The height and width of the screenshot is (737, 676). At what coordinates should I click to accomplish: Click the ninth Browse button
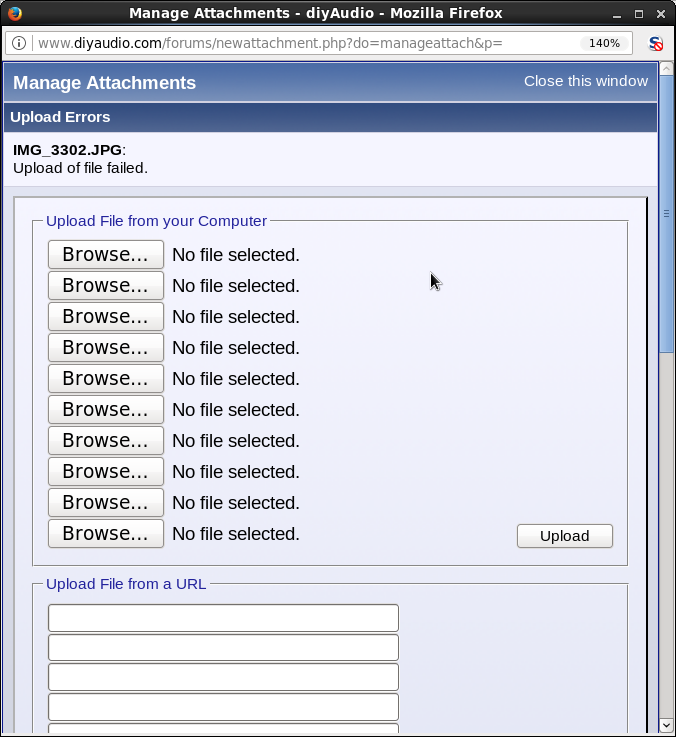pyautogui.click(x=106, y=503)
